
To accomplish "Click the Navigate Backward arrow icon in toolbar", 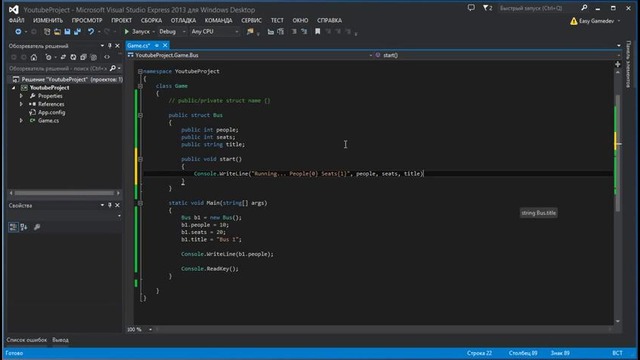I will [18, 31].
